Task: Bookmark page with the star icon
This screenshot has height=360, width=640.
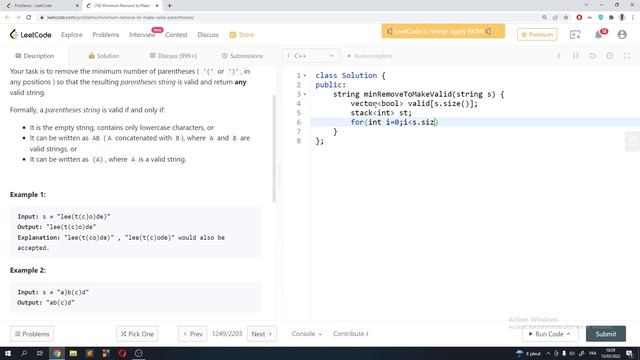Action: tap(566, 17)
